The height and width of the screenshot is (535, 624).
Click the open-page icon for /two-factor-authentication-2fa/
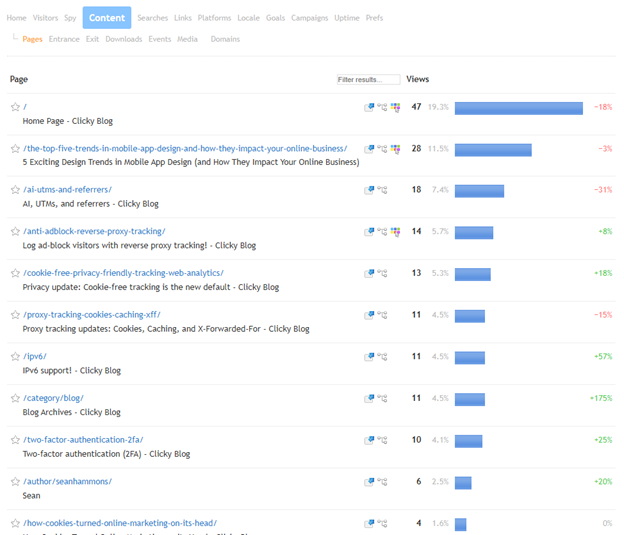[369, 440]
